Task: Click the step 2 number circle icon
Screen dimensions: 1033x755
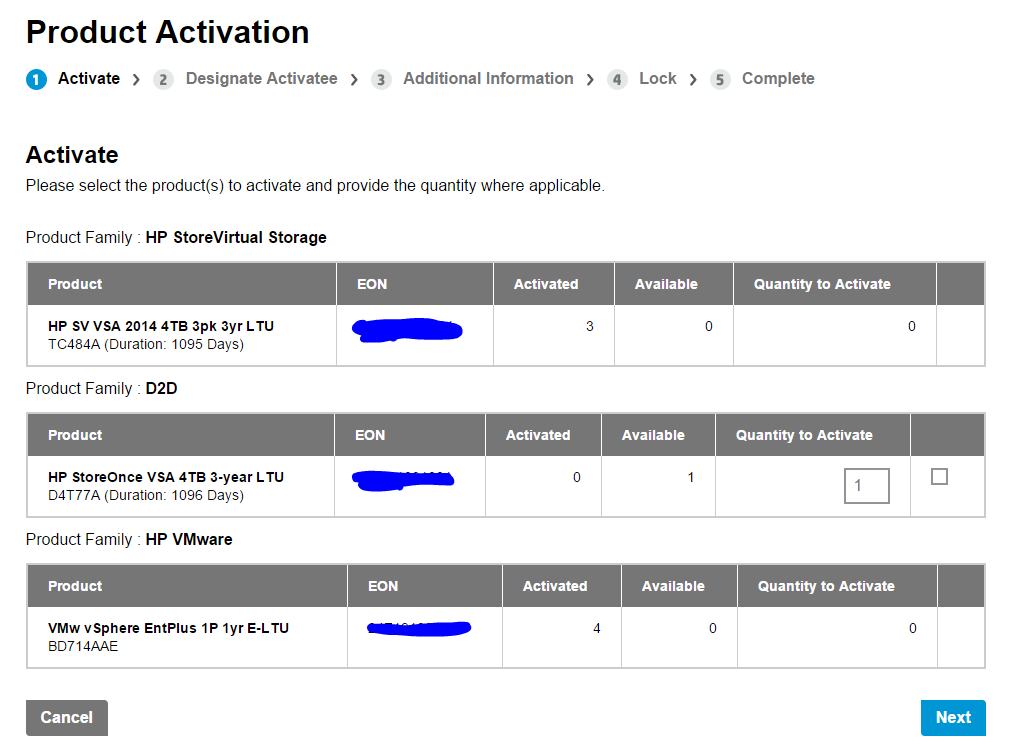Action: [x=164, y=80]
